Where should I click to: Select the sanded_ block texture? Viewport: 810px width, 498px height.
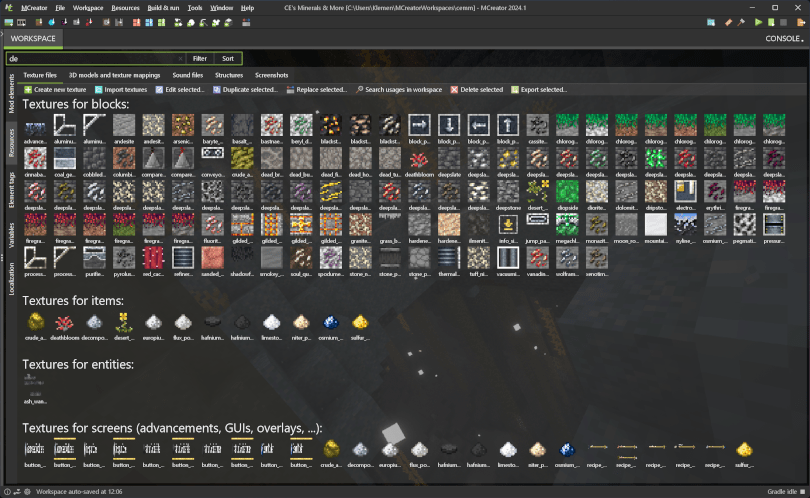pos(212,261)
